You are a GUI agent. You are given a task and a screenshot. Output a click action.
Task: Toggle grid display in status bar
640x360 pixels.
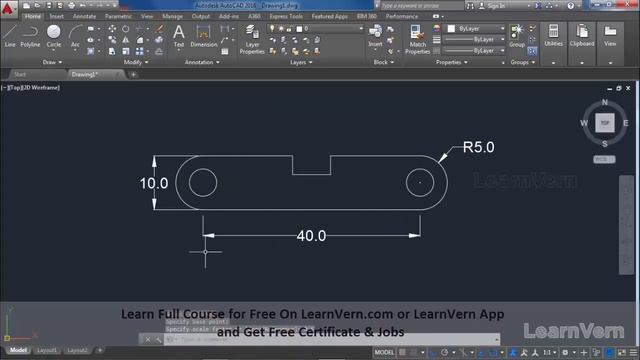(x=402, y=352)
